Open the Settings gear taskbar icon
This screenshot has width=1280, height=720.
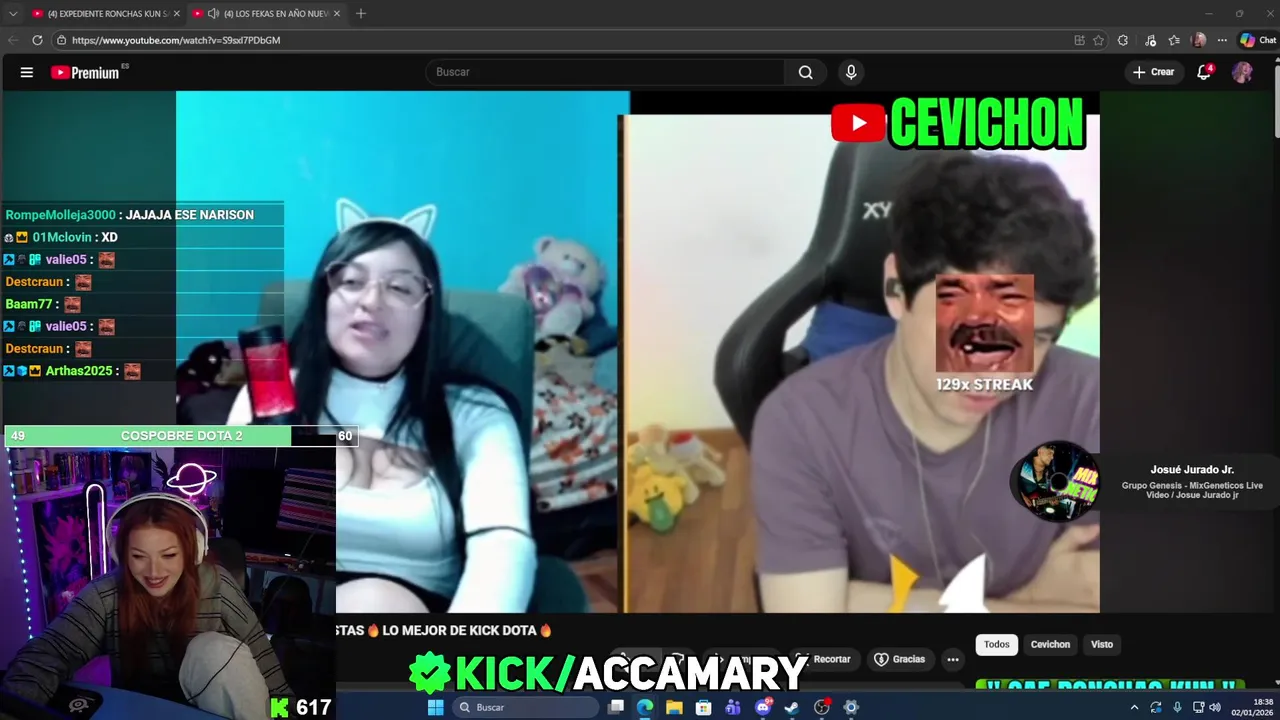(x=851, y=707)
